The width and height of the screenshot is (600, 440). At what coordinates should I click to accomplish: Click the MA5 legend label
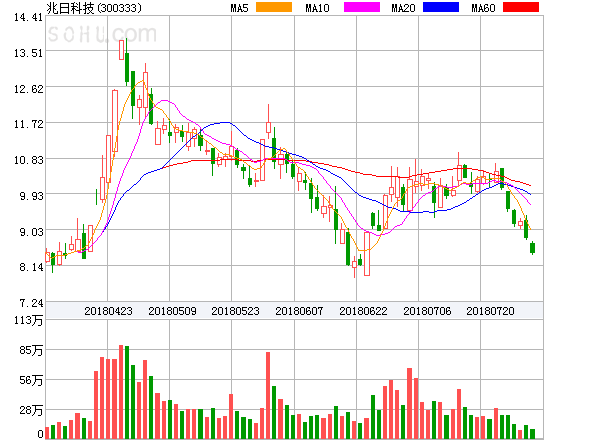[x=239, y=8]
